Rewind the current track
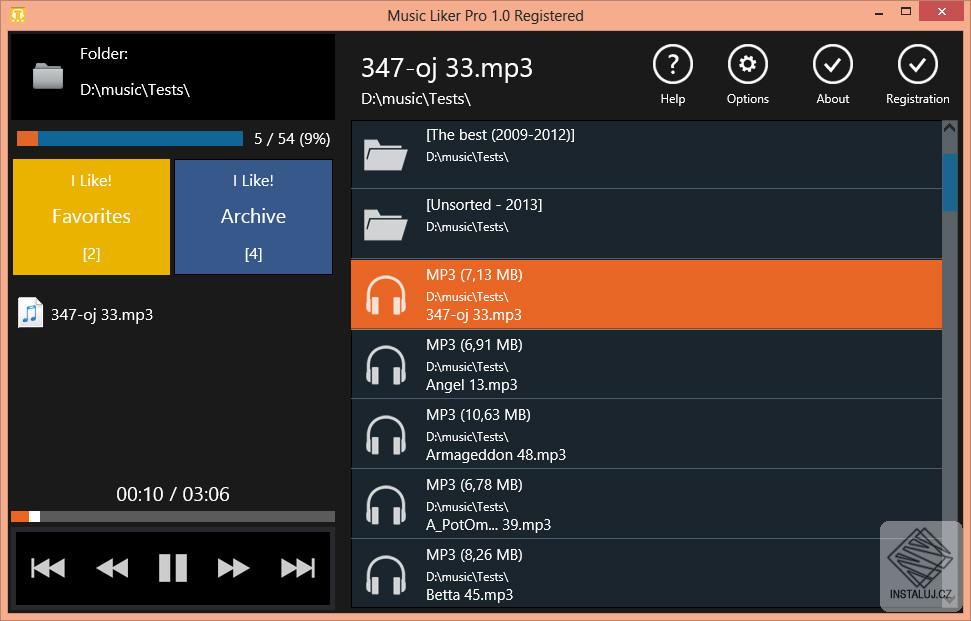971x621 pixels. coord(111,568)
